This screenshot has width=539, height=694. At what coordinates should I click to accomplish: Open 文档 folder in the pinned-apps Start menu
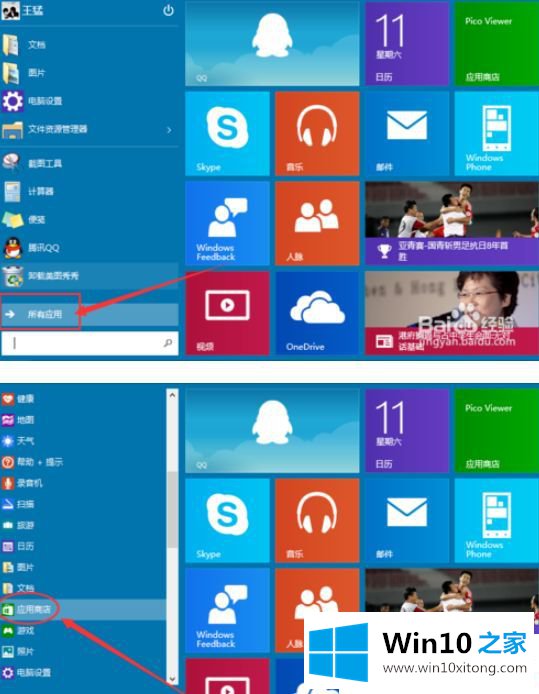pos(89,44)
